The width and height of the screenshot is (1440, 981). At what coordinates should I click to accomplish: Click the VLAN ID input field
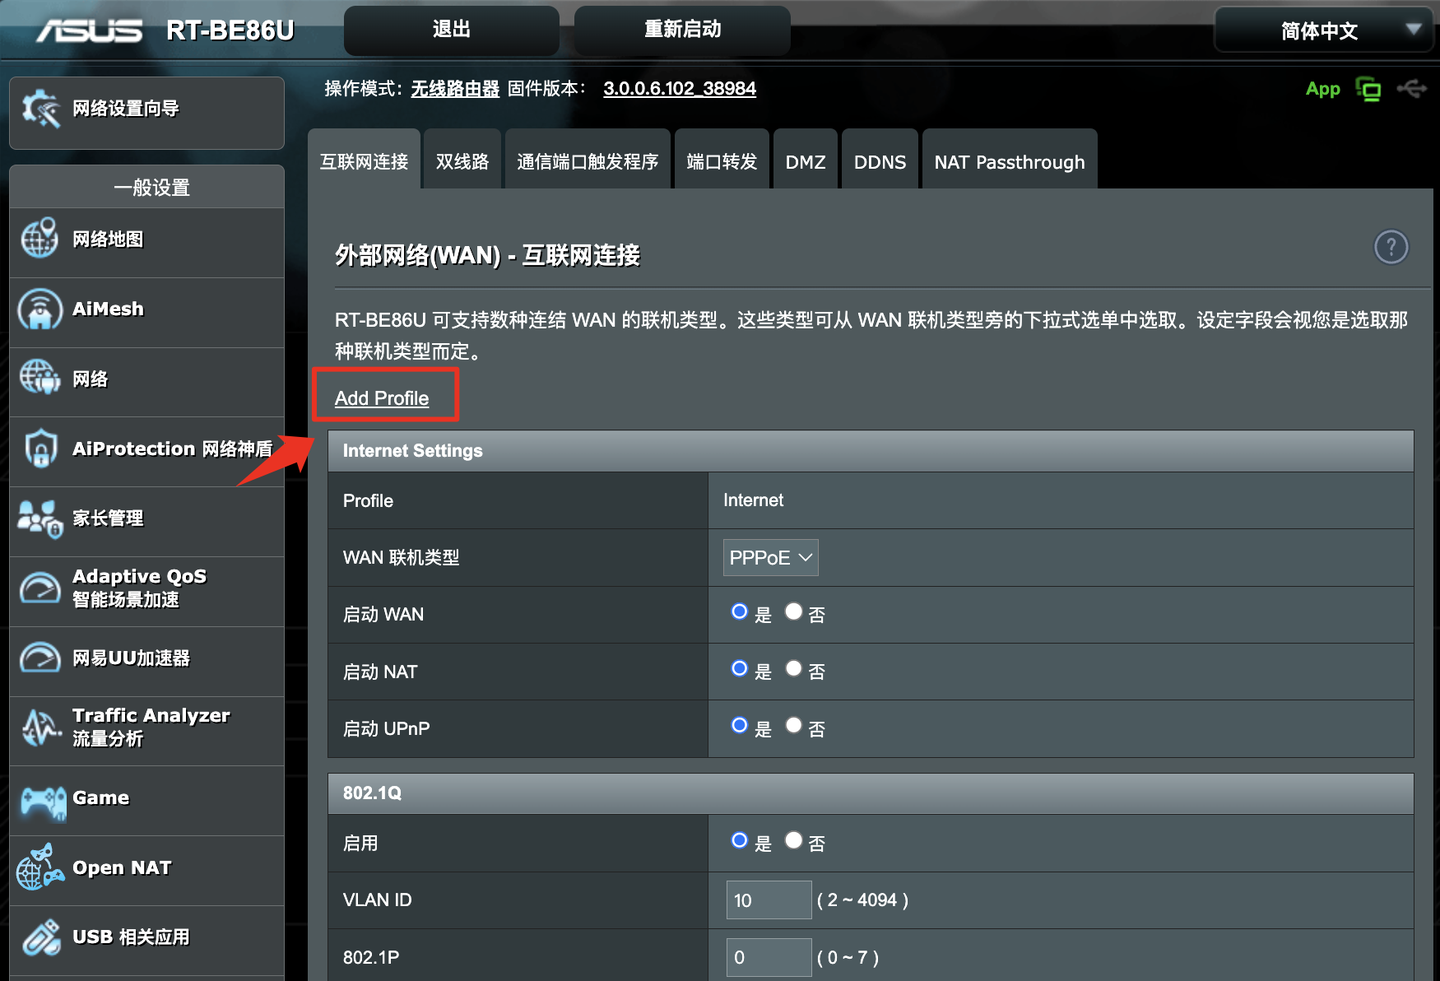pyautogui.click(x=769, y=900)
